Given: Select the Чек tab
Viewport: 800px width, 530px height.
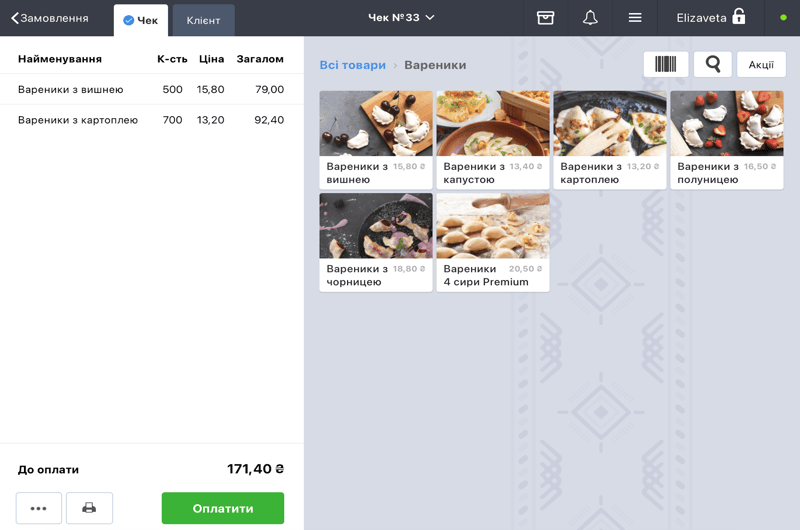Looking at the screenshot, I should pyautogui.click(x=140, y=20).
